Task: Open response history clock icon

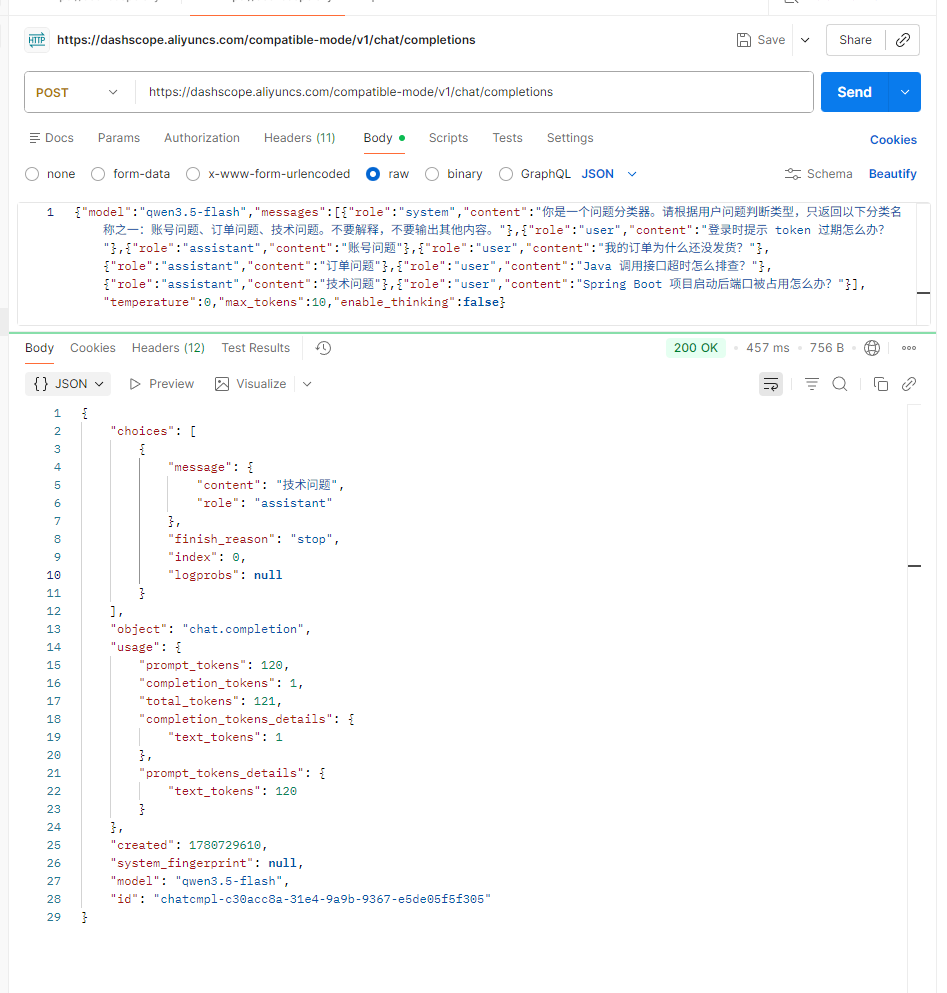Action: click(x=323, y=348)
